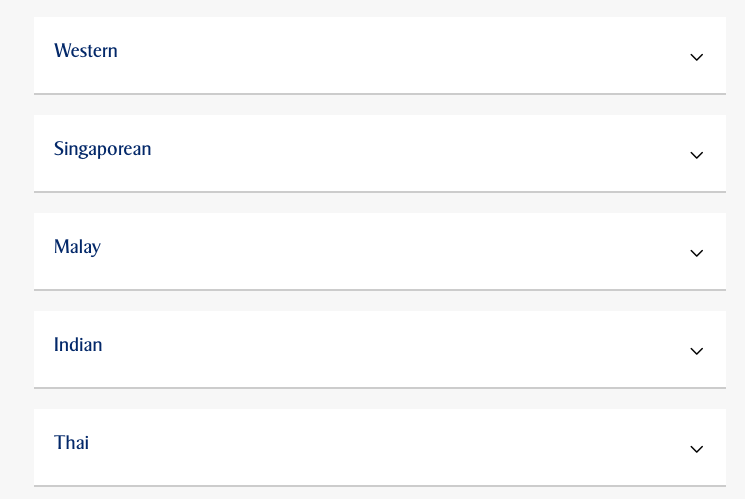Select the Malay heading text
The image size is (745, 499).
(x=77, y=247)
